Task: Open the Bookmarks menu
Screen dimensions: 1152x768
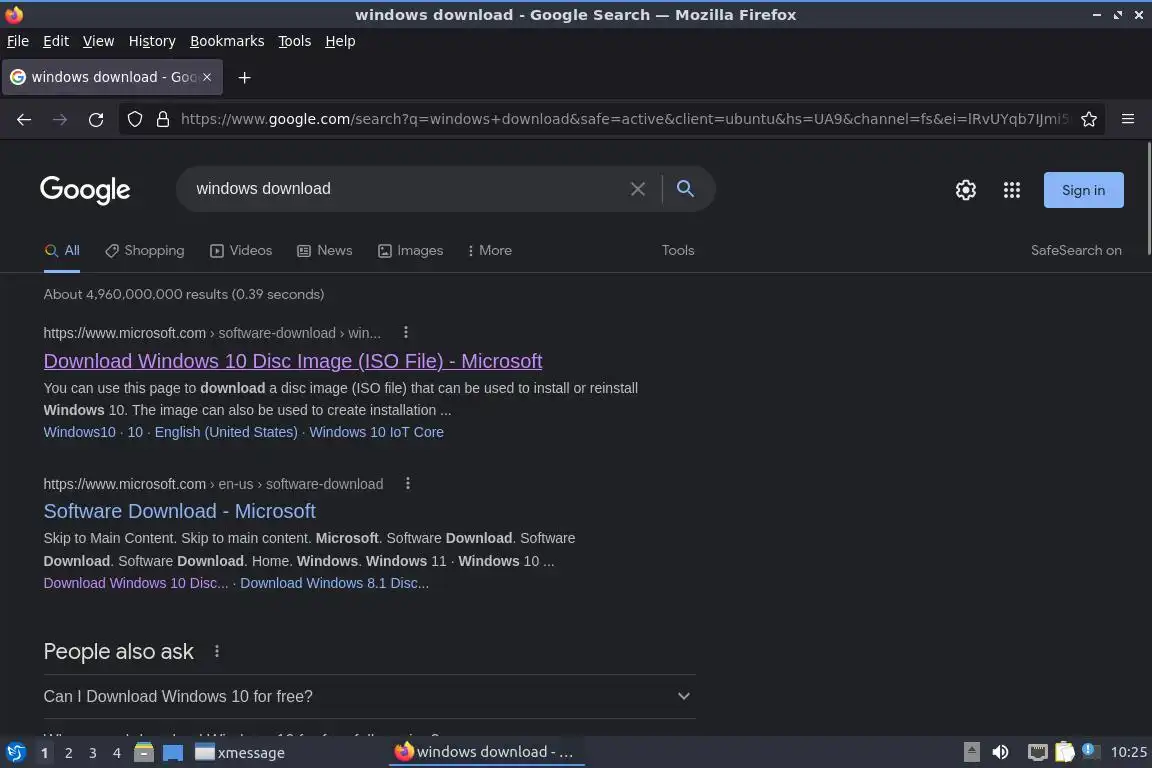Action: pos(227,41)
